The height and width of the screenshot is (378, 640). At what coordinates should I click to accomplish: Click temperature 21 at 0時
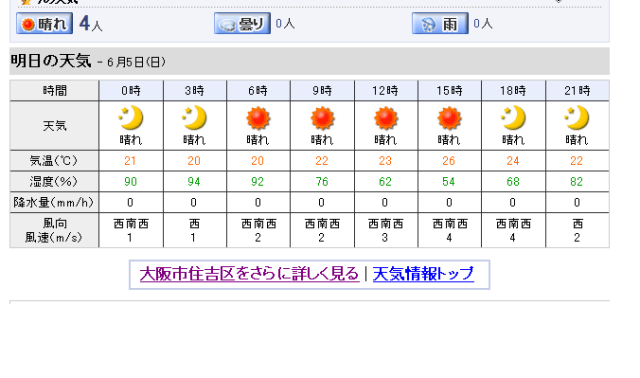(x=130, y=161)
